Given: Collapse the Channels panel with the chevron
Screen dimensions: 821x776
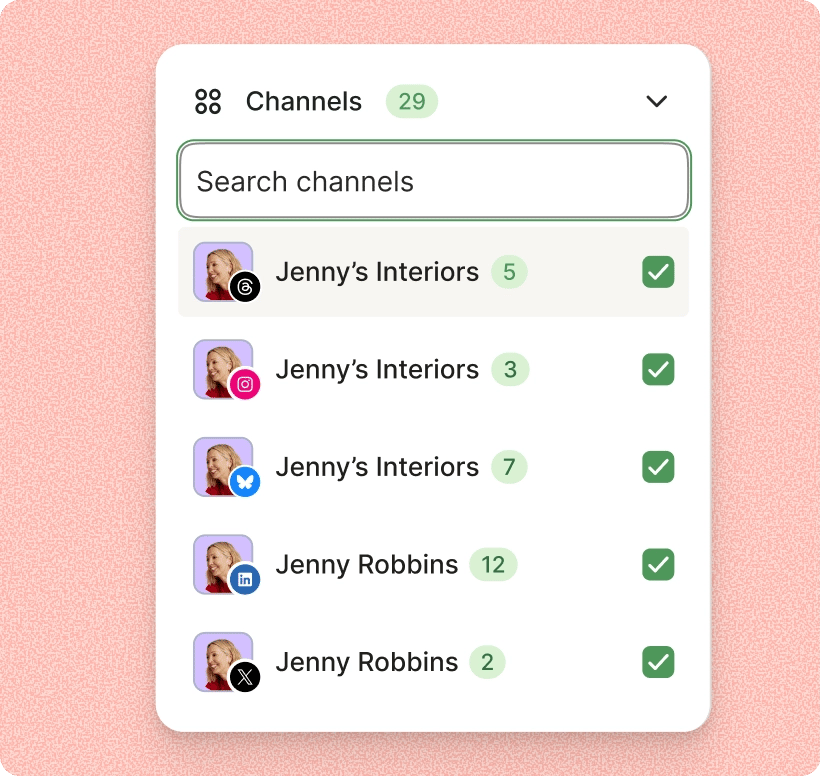Looking at the screenshot, I should point(657,101).
